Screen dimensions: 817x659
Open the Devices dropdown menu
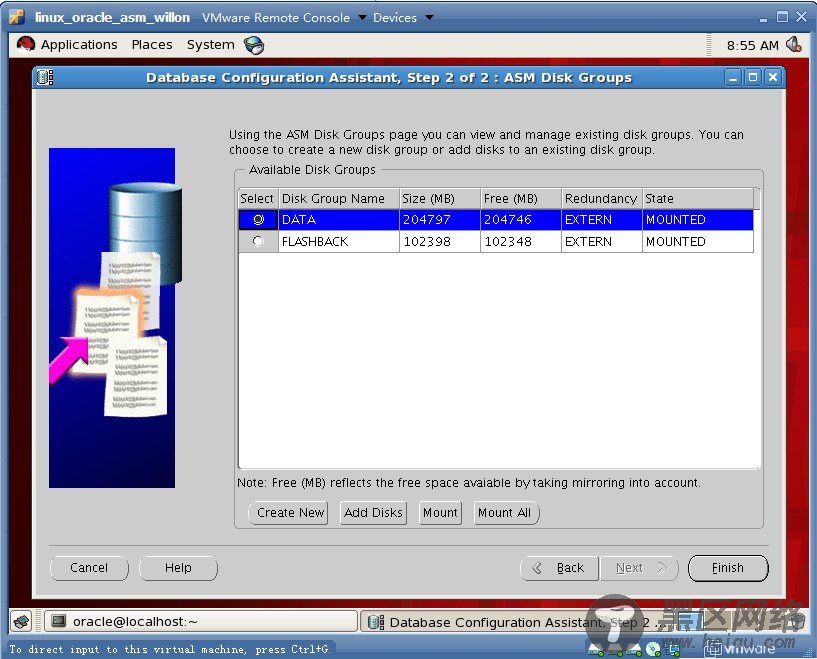pyautogui.click(x=403, y=17)
